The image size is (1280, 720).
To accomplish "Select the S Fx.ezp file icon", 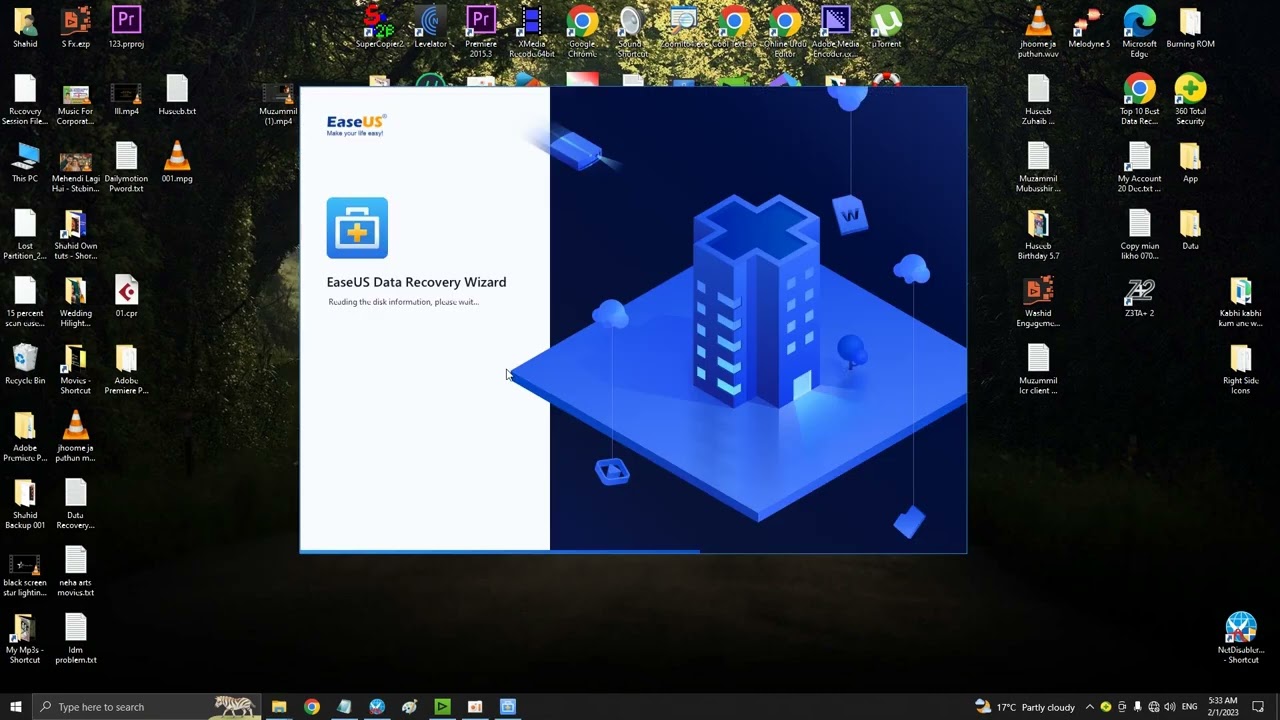I will 75,27.
